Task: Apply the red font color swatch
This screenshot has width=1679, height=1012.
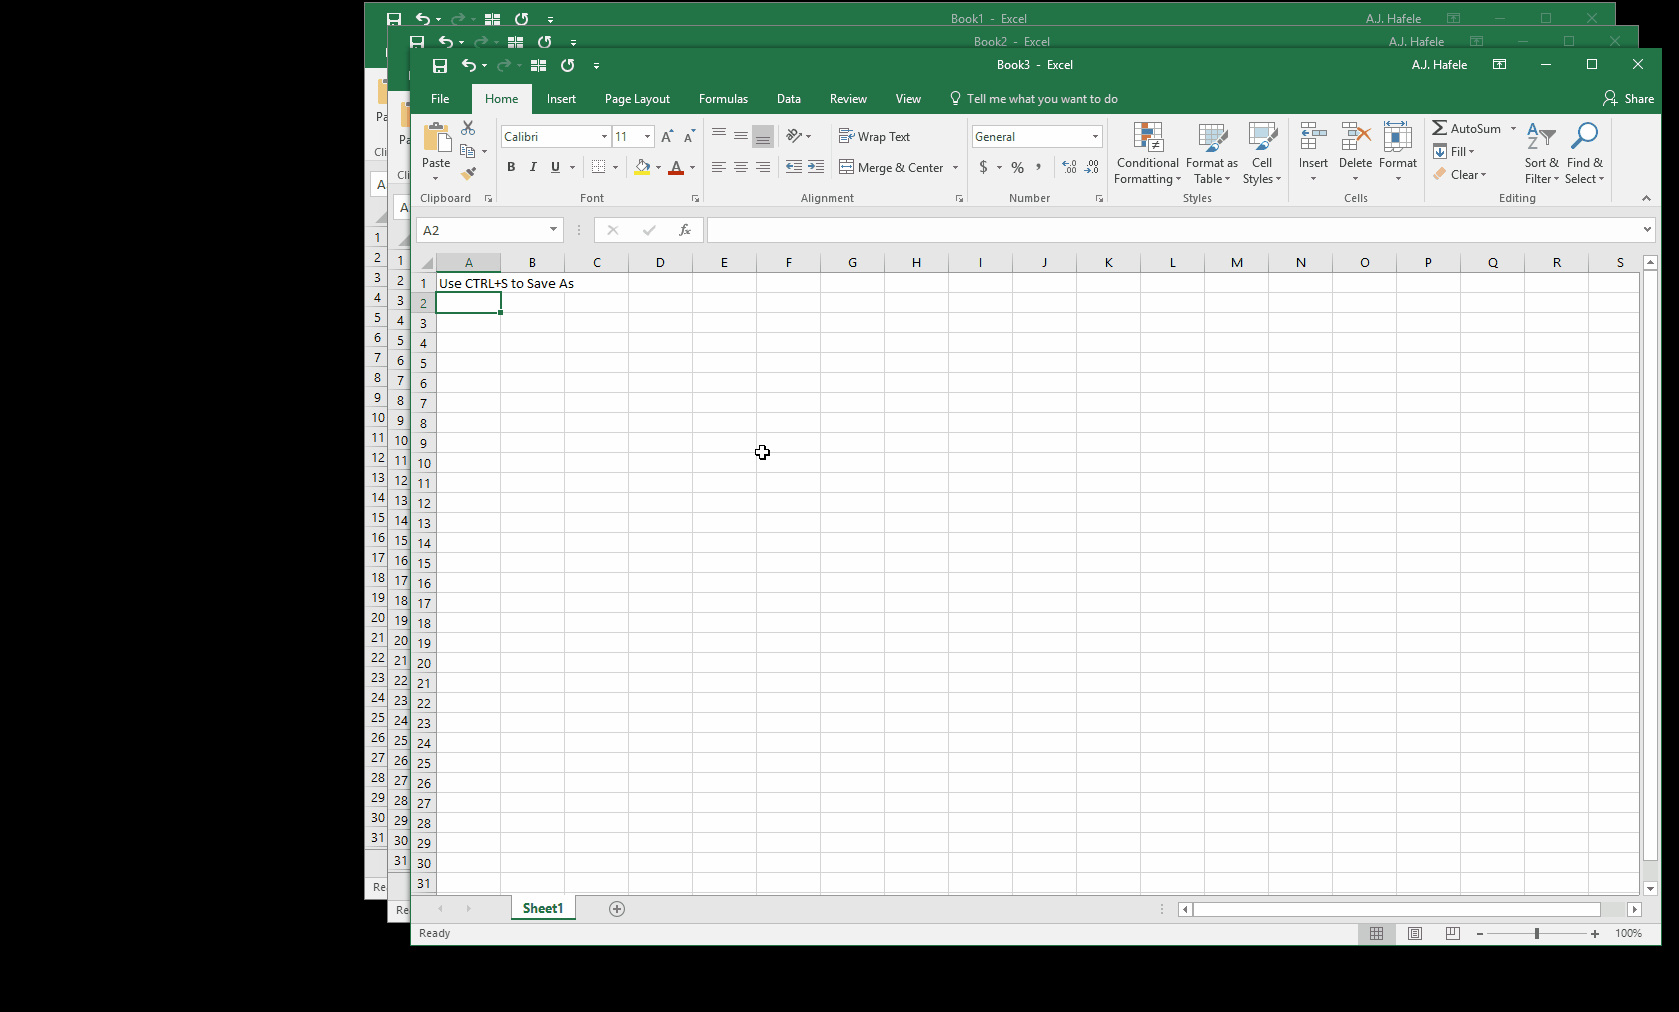Action: click(x=676, y=167)
